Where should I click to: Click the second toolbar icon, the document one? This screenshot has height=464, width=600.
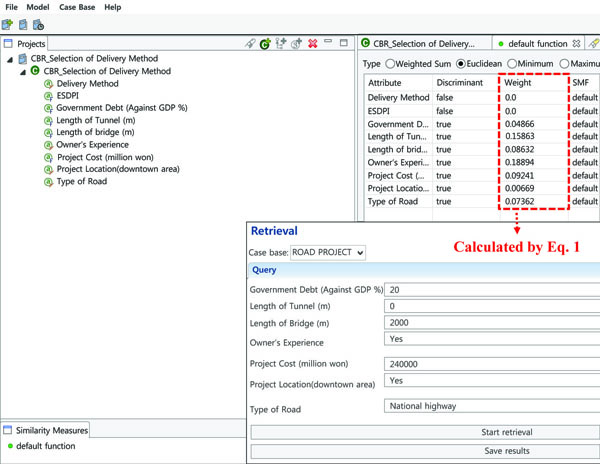[x=23, y=25]
